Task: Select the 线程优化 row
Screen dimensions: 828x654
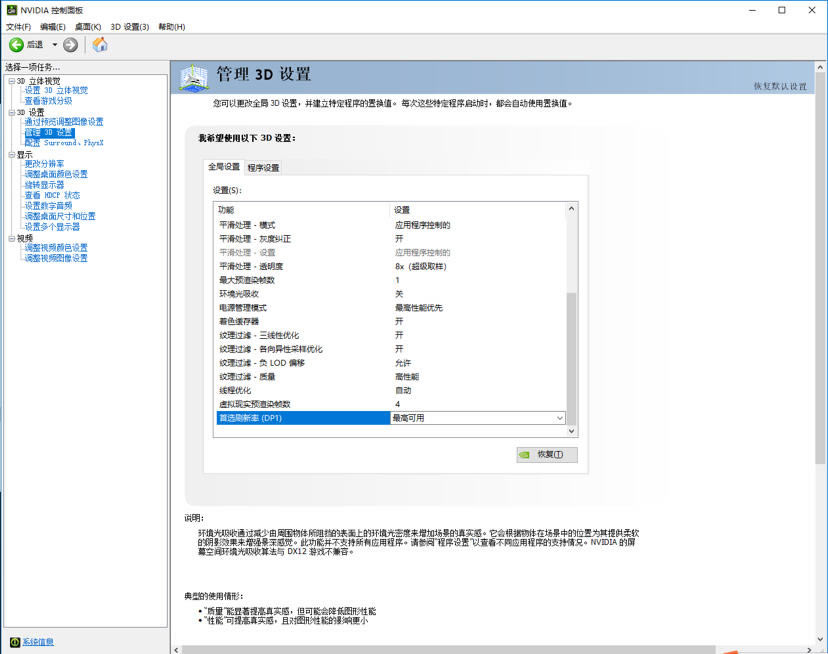Action: click(x=391, y=390)
